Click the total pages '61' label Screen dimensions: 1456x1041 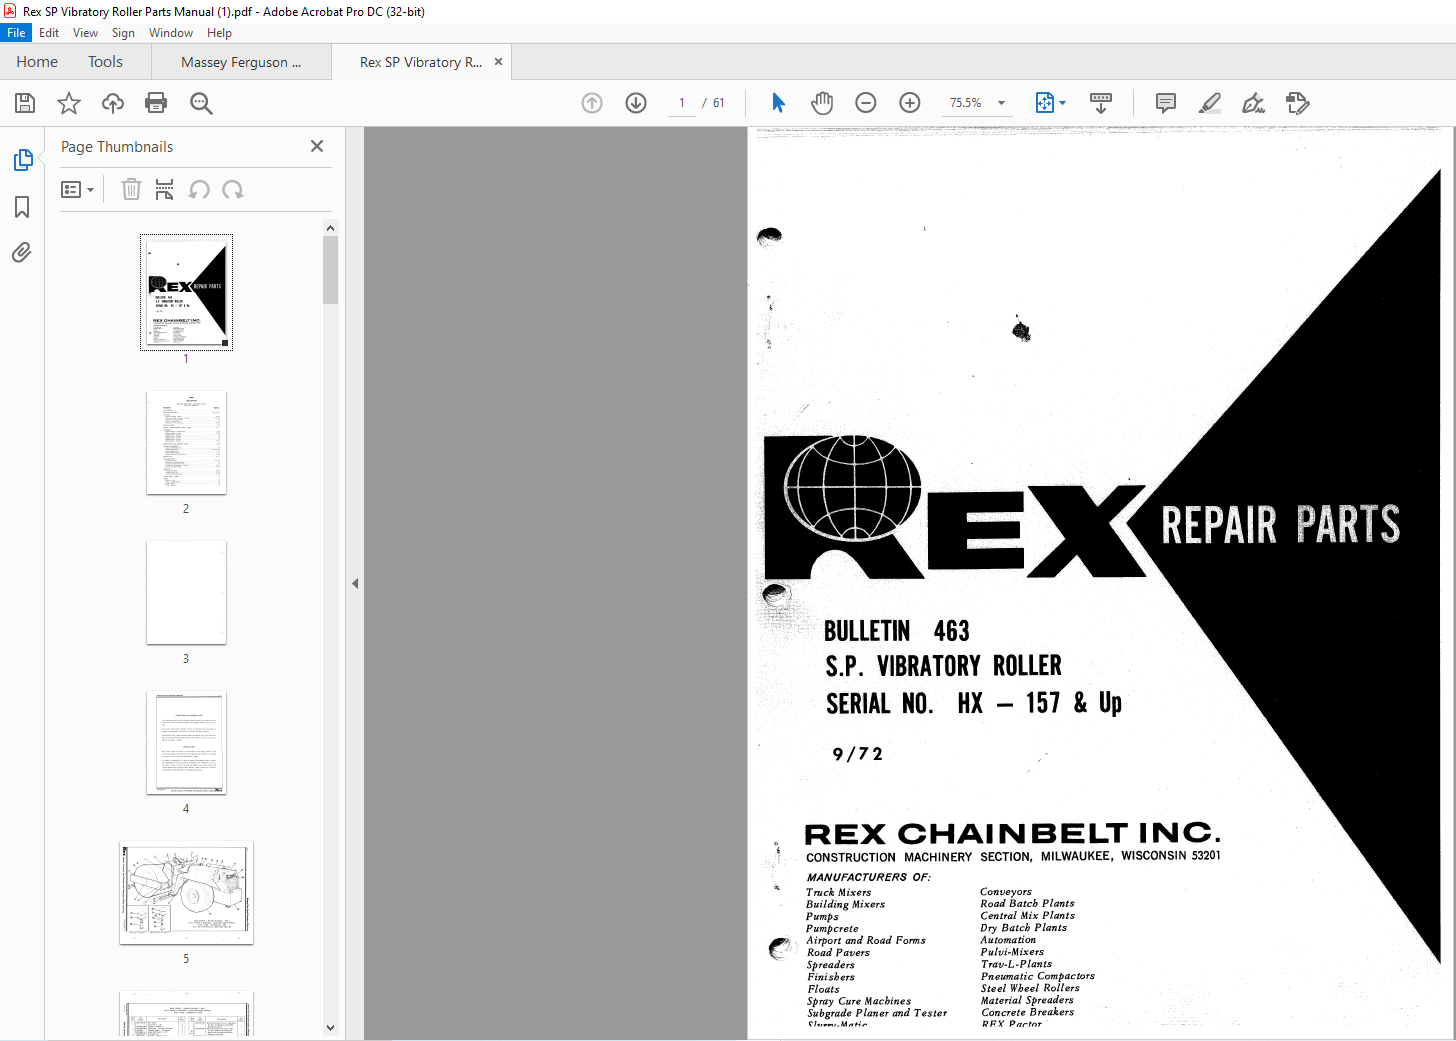pos(719,103)
